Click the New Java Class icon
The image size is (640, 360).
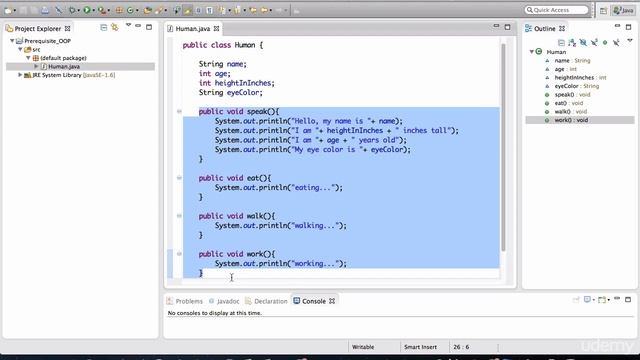click(x=130, y=10)
